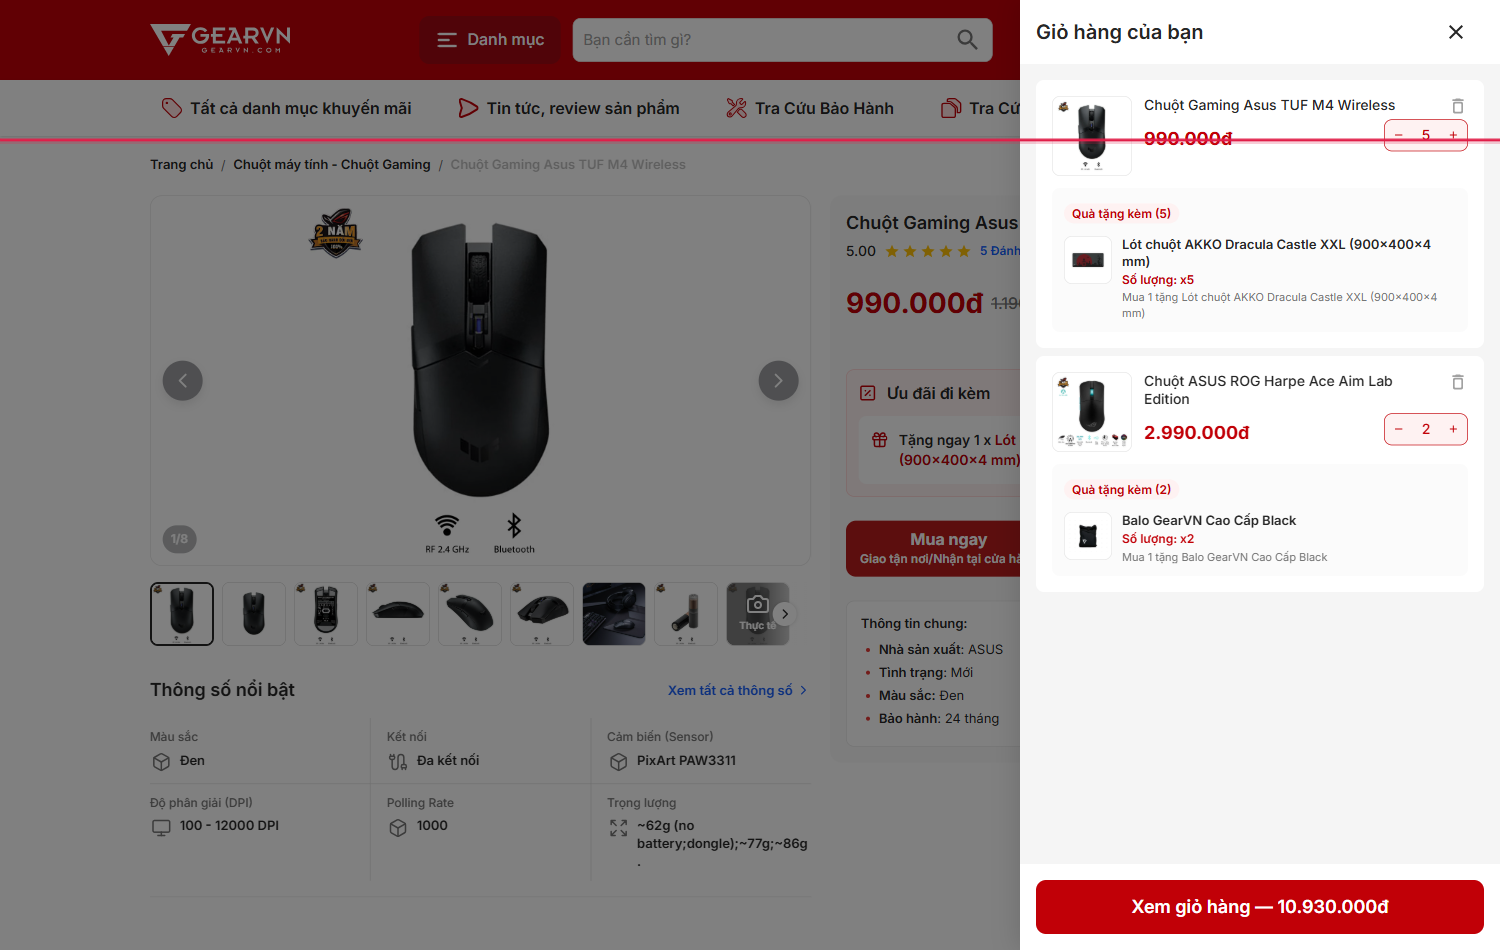Decrease ROG Harpe Ace quantity with minus

[x=1399, y=429]
